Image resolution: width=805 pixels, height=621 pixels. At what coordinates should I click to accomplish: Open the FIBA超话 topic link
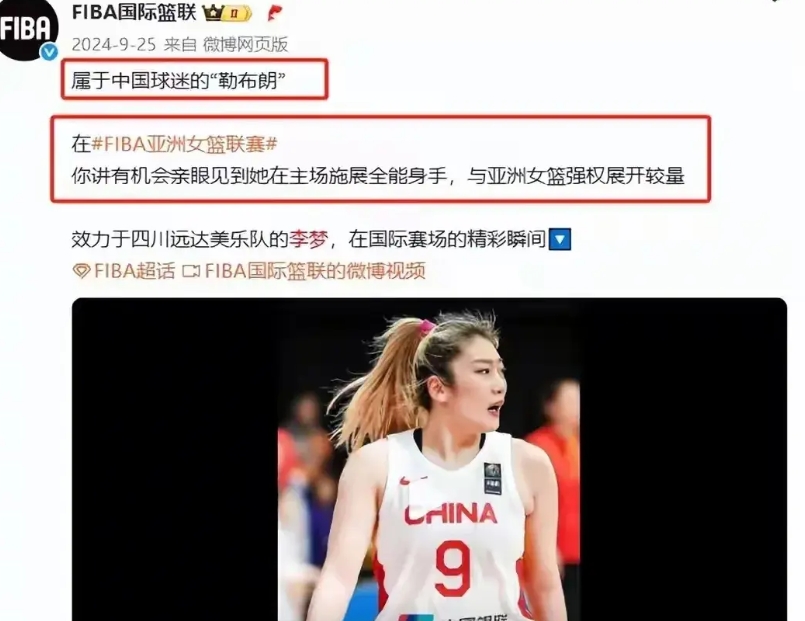pos(135,271)
